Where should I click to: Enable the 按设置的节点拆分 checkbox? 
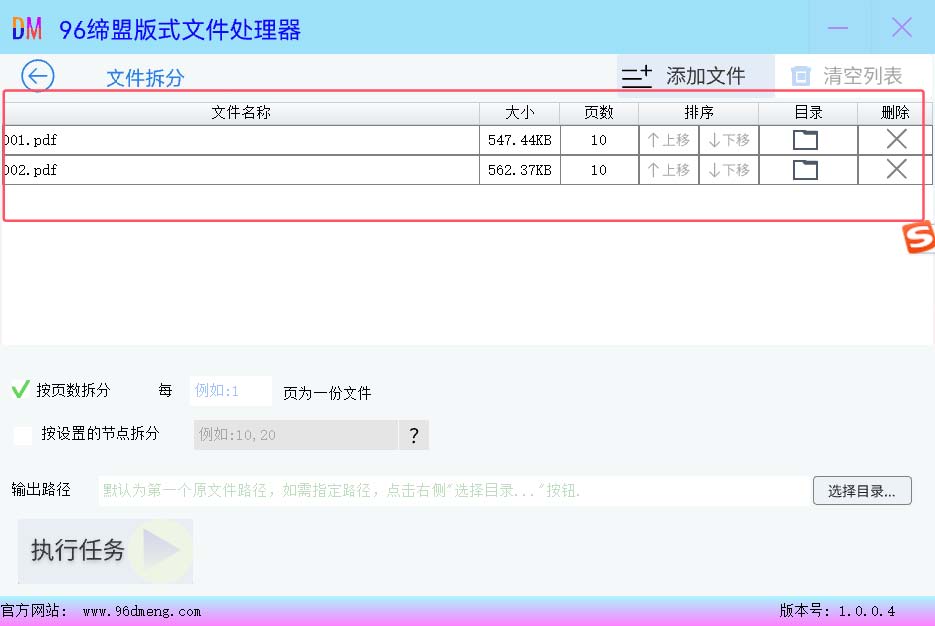23,435
